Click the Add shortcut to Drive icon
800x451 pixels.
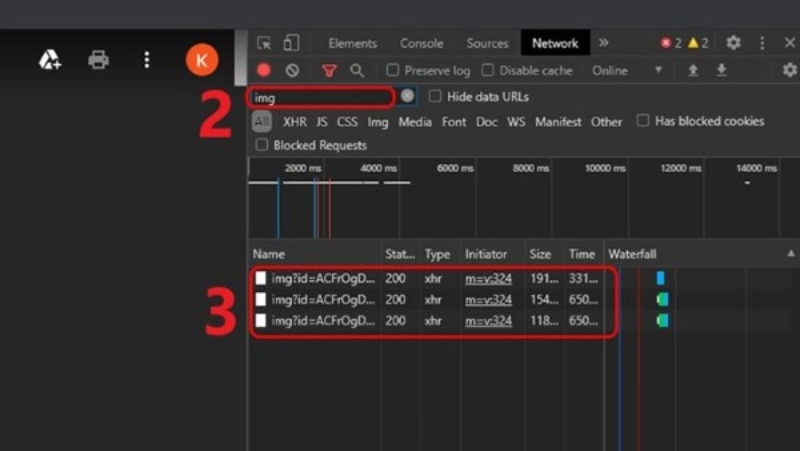point(50,60)
